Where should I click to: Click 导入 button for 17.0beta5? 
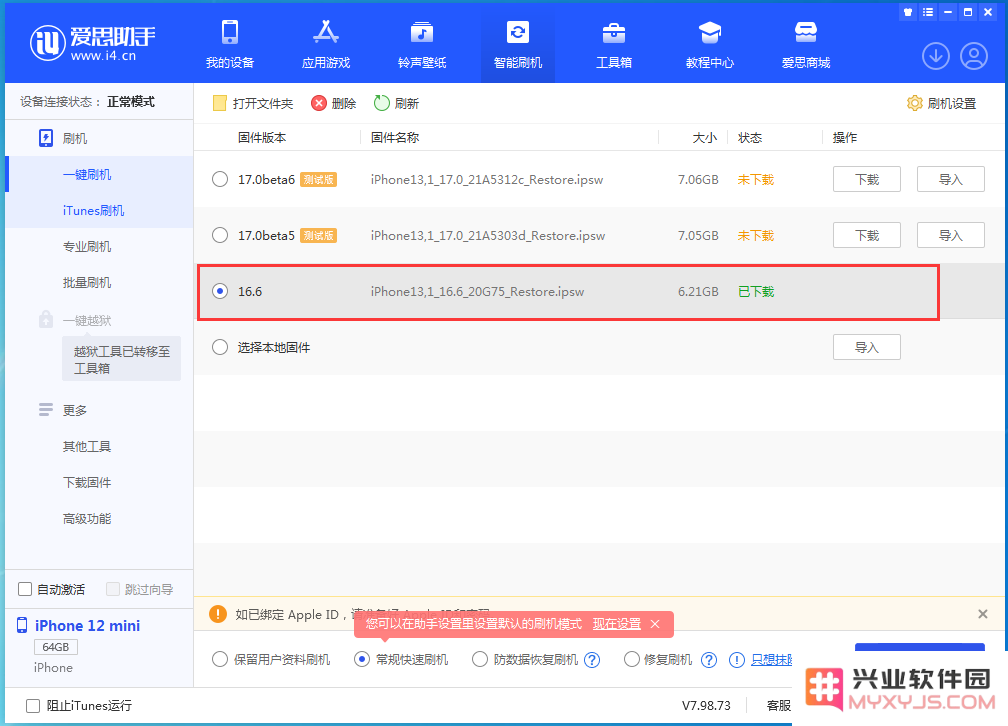point(950,235)
